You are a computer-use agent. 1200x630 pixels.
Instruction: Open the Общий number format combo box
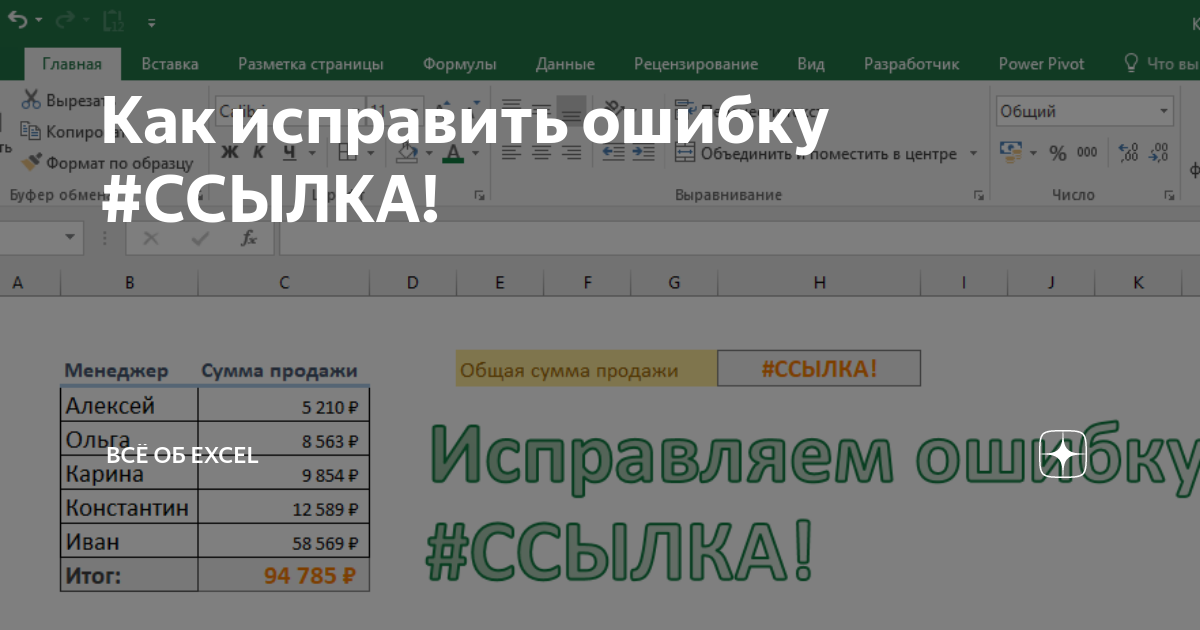pyautogui.click(x=1085, y=111)
